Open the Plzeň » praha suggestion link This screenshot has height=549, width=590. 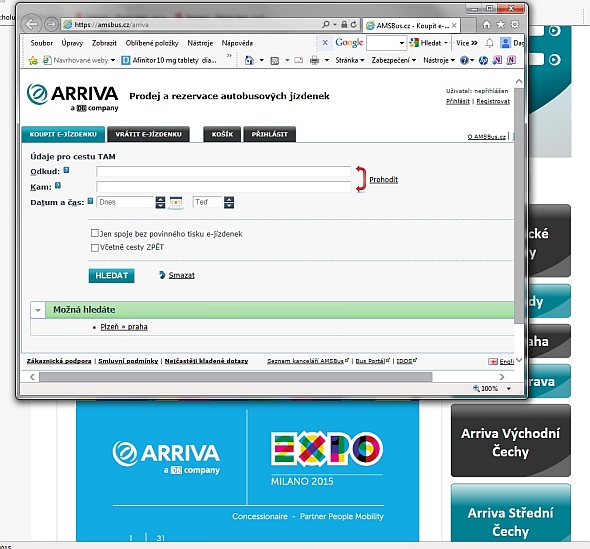coord(124,327)
